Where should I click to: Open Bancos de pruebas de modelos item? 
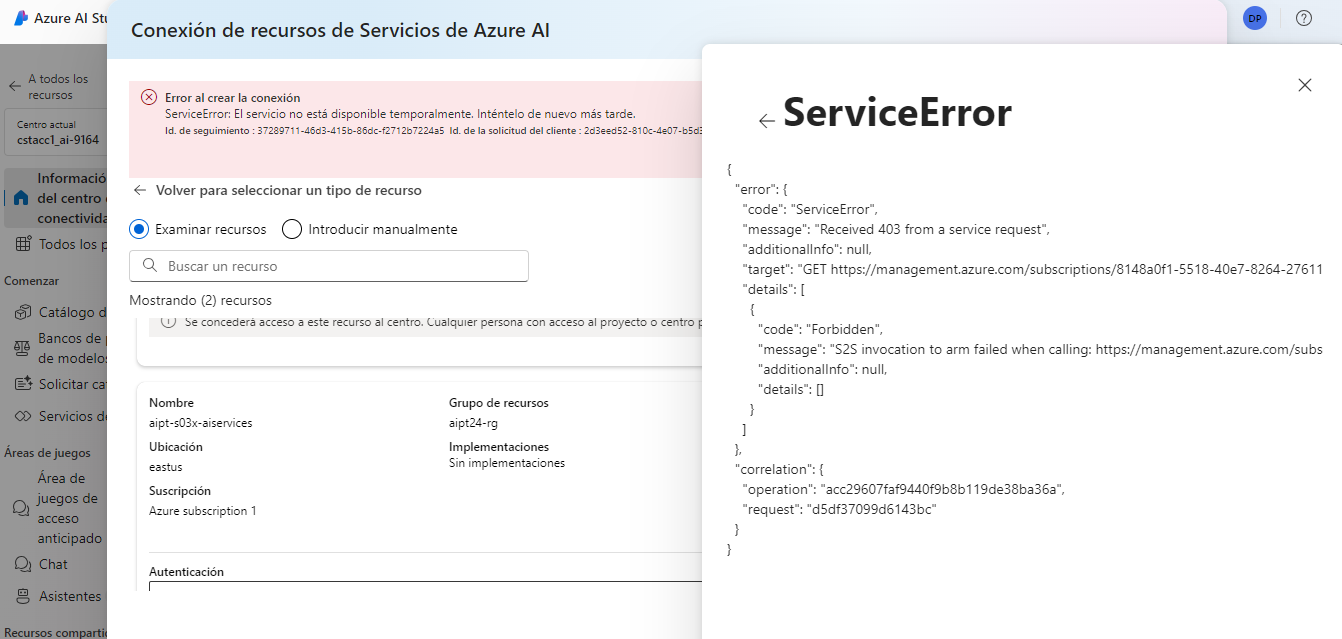56,348
